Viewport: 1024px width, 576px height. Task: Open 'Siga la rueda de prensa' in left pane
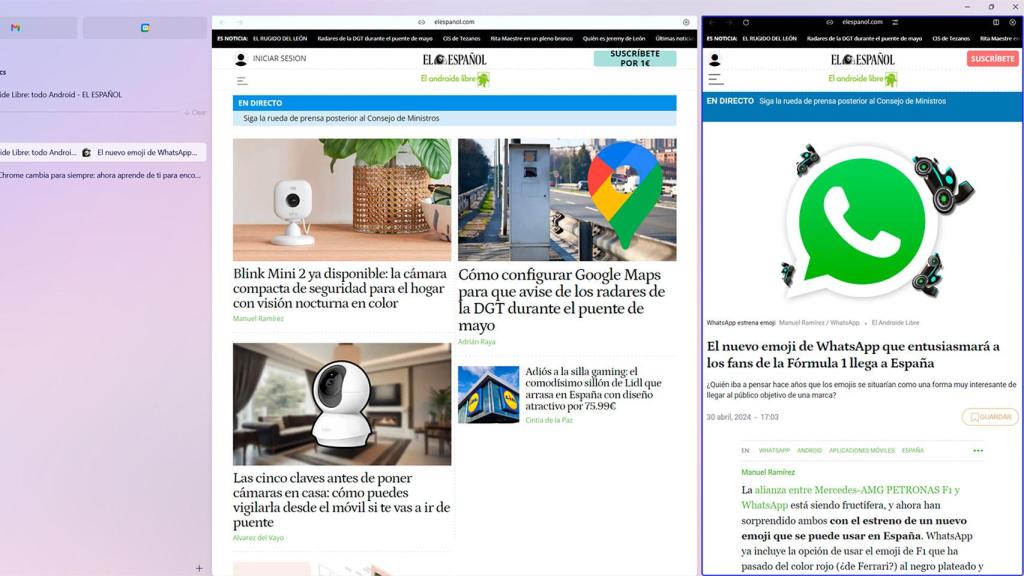click(341, 118)
